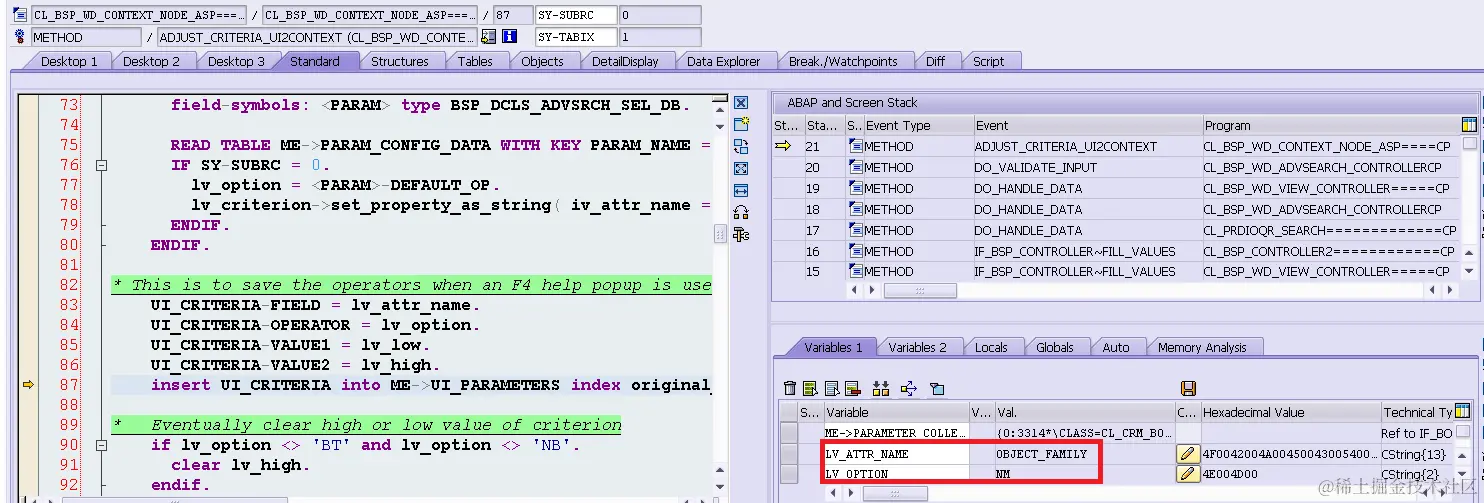The height and width of the screenshot is (503, 1484).
Task: Click the document icon left of the program name field
Action: 20,15
